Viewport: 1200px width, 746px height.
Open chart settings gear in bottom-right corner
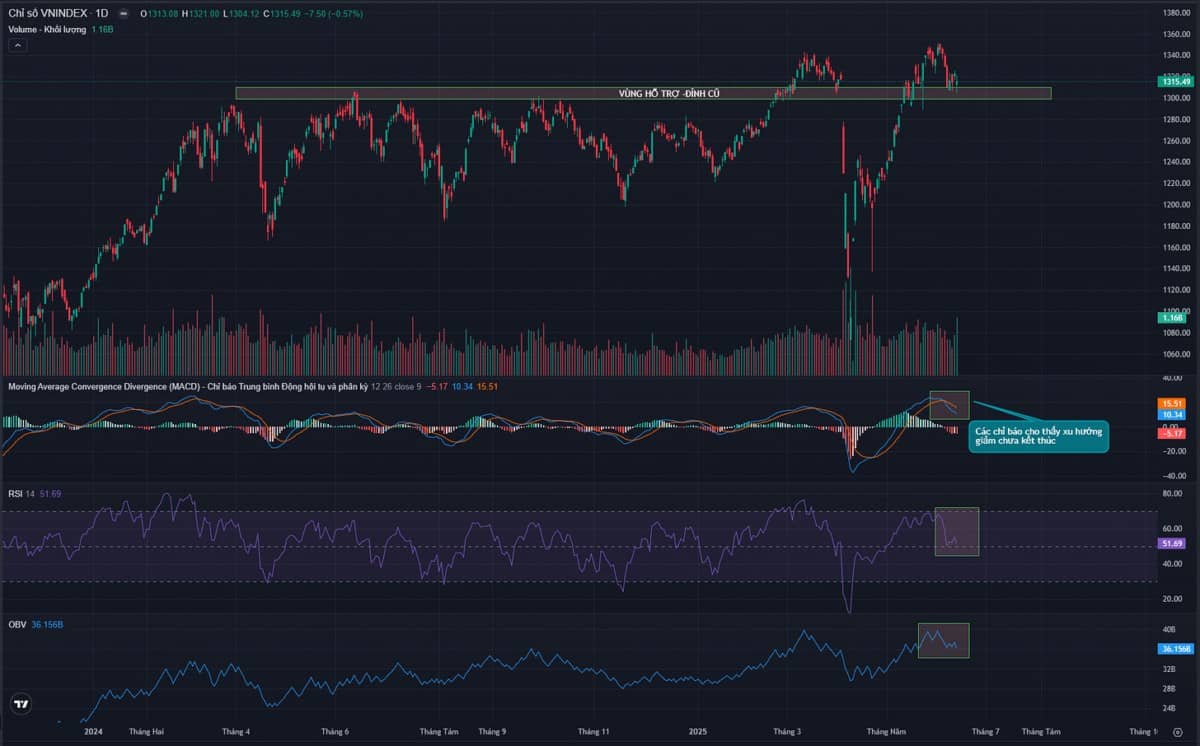1177,732
